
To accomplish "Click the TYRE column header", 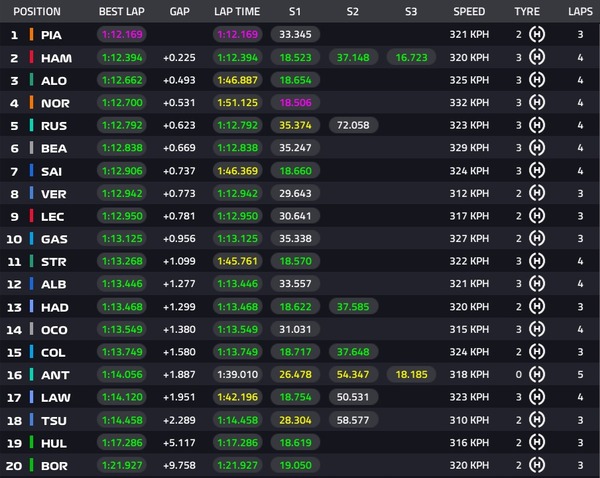I will [x=527, y=12].
